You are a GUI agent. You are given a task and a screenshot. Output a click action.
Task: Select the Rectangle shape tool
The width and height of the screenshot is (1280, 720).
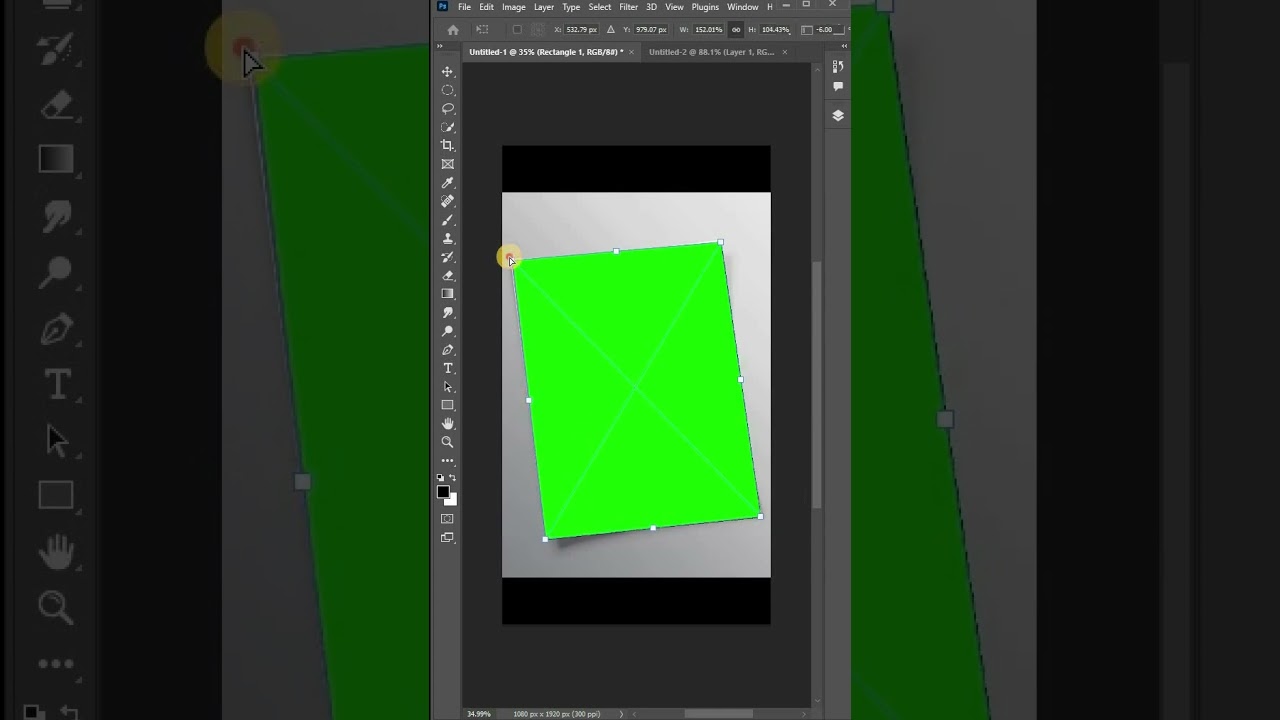click(x=447, y=405)
